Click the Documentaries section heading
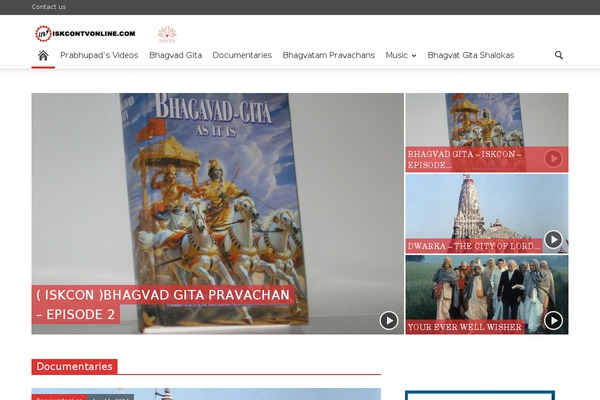Screen dimensions: 600x400 coord(75,367)
